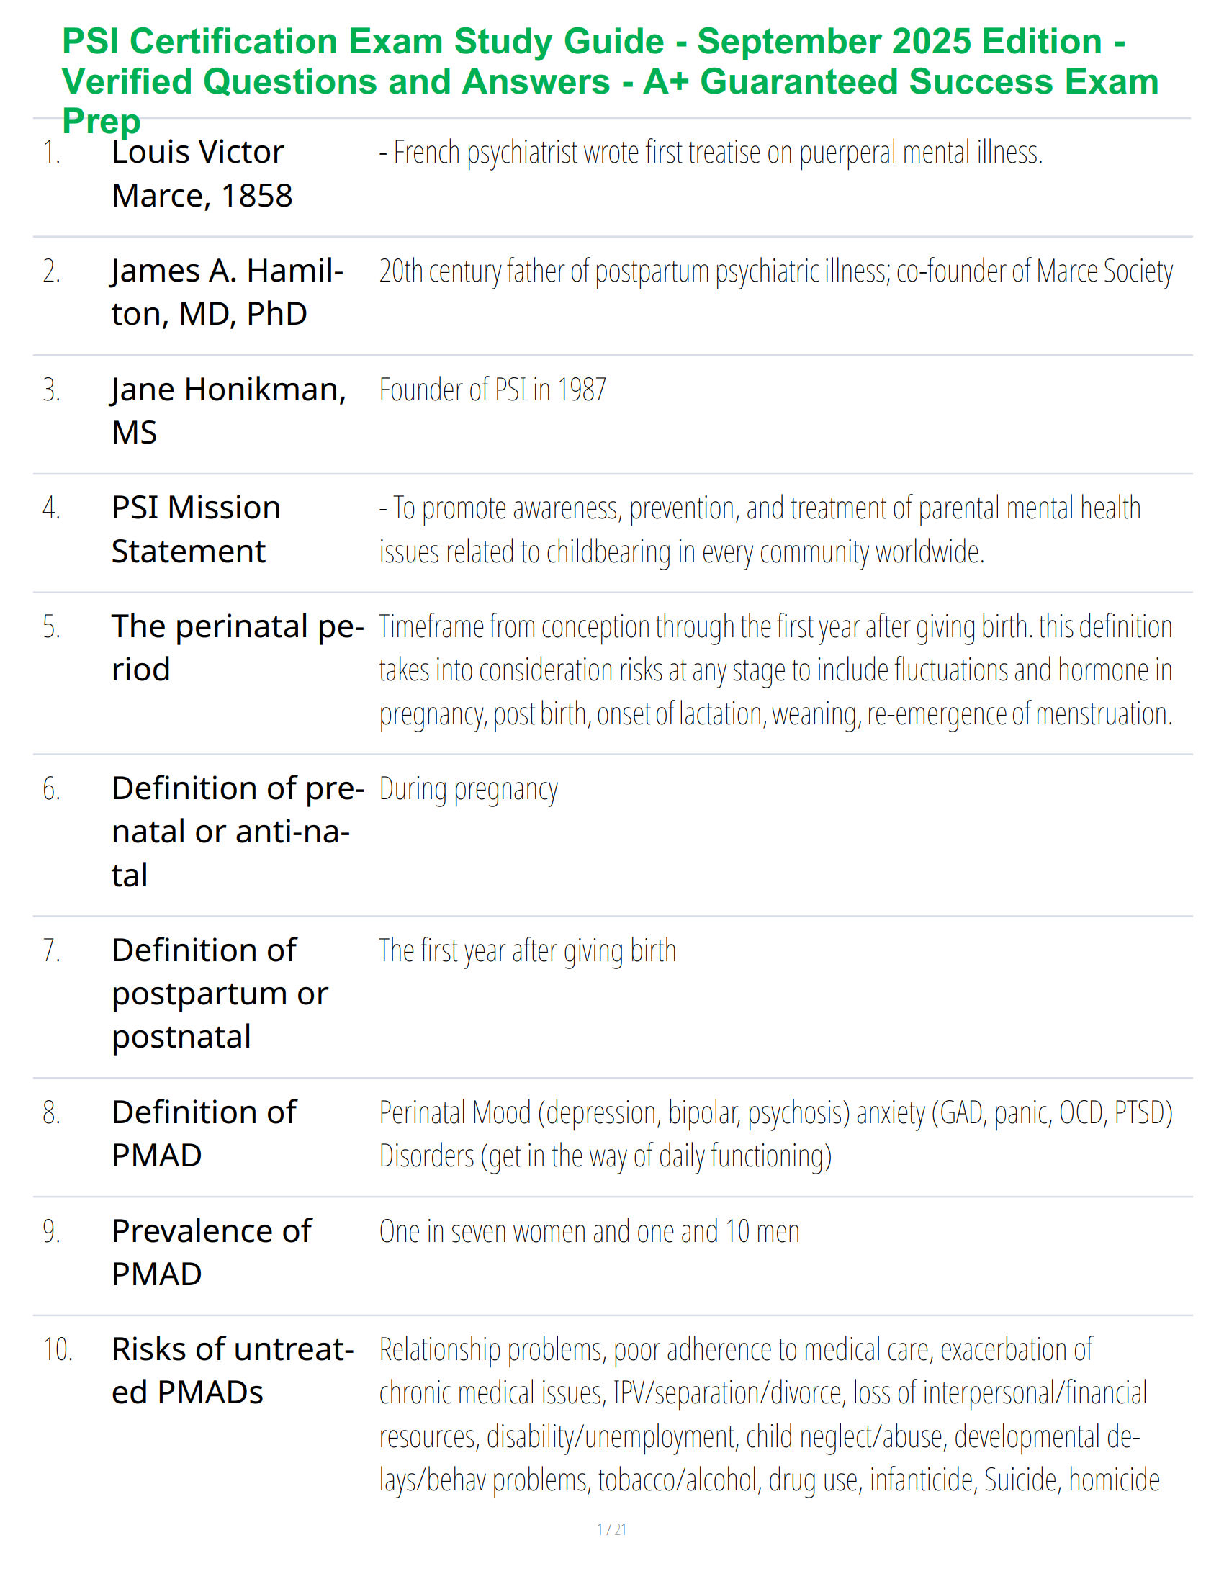
Task: Click the French psychiatrist definition text
Action: [x=711, y=153]
